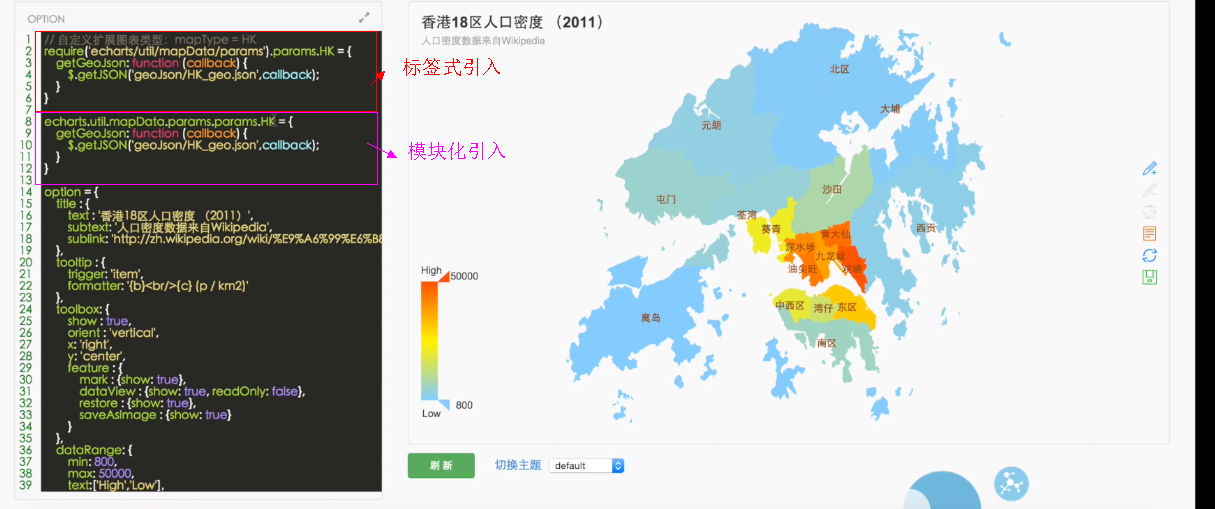Expand the OPTION code panel fullscreen icon

(x=364, y=18)
